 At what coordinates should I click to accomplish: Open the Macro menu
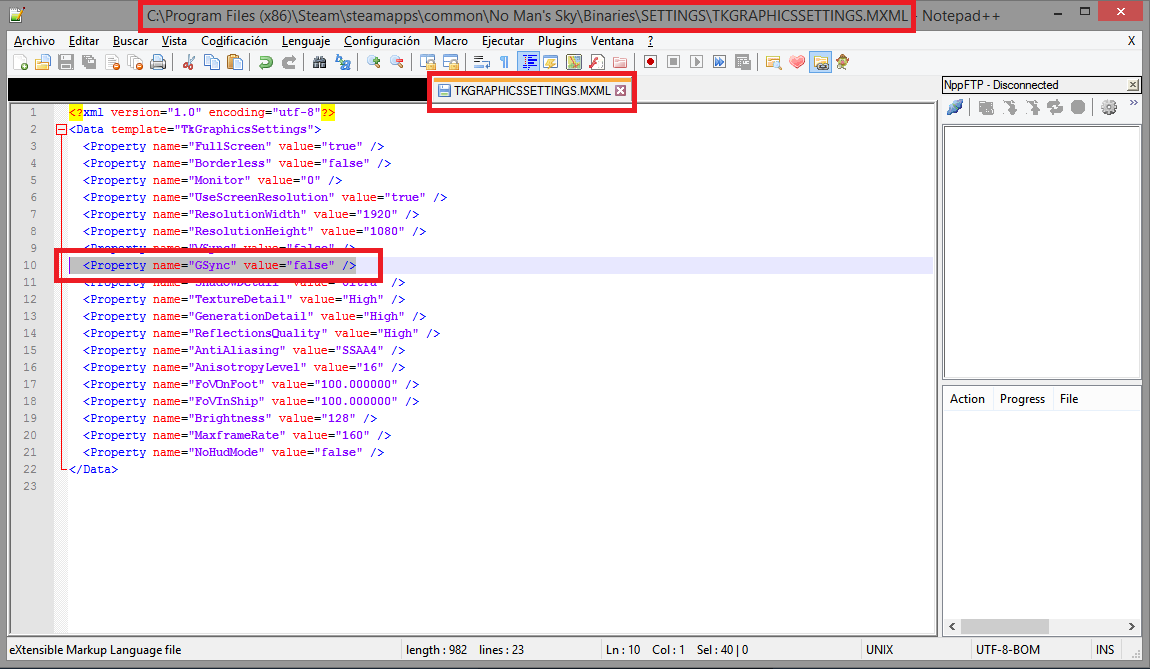pos(450,41)
